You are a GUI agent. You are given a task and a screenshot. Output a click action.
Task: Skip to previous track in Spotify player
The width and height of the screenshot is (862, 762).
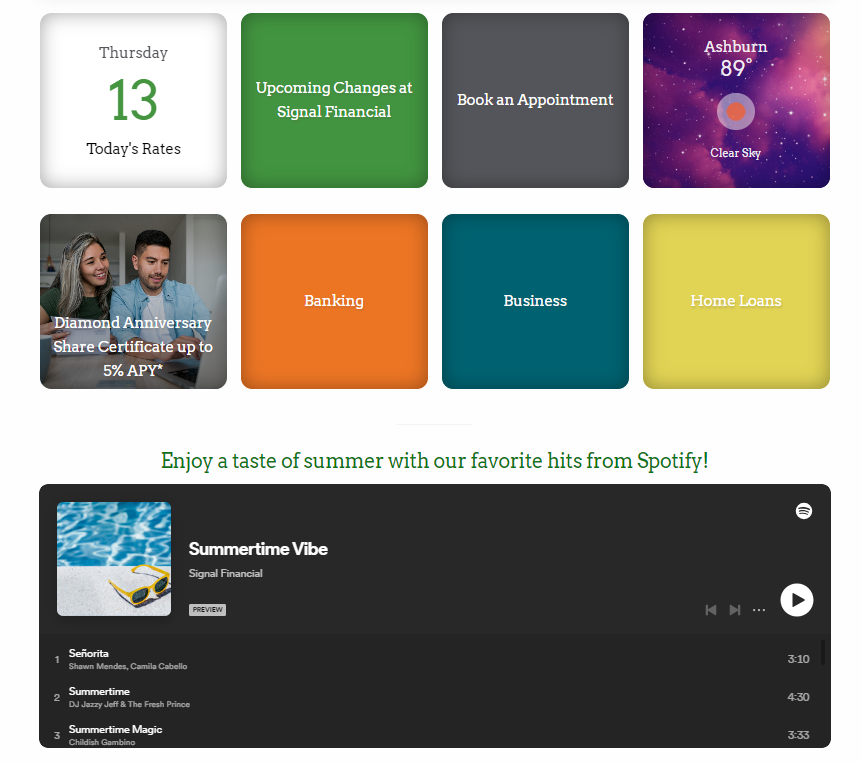coord(711,610)
